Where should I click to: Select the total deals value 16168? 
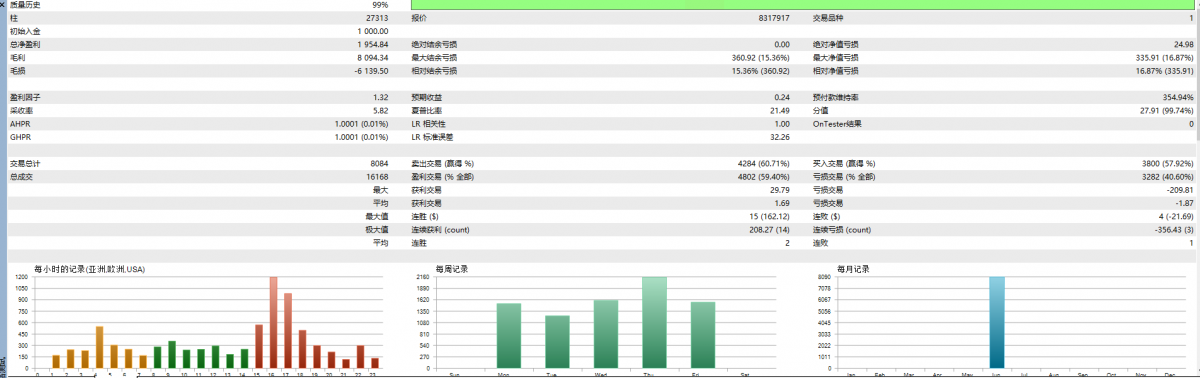point(378,176)
